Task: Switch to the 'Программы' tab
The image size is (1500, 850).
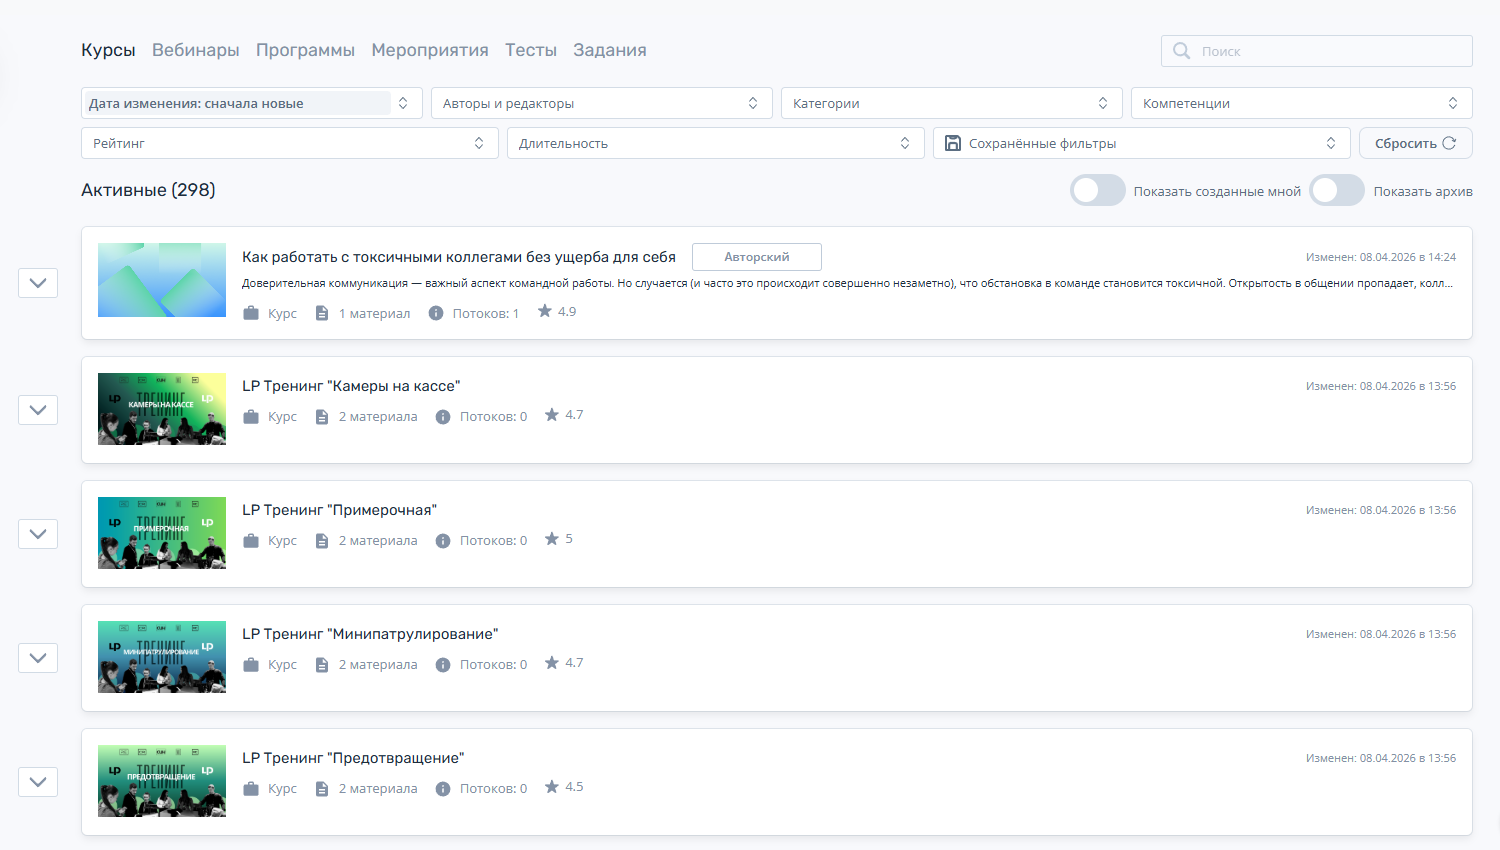Action: 305,50
